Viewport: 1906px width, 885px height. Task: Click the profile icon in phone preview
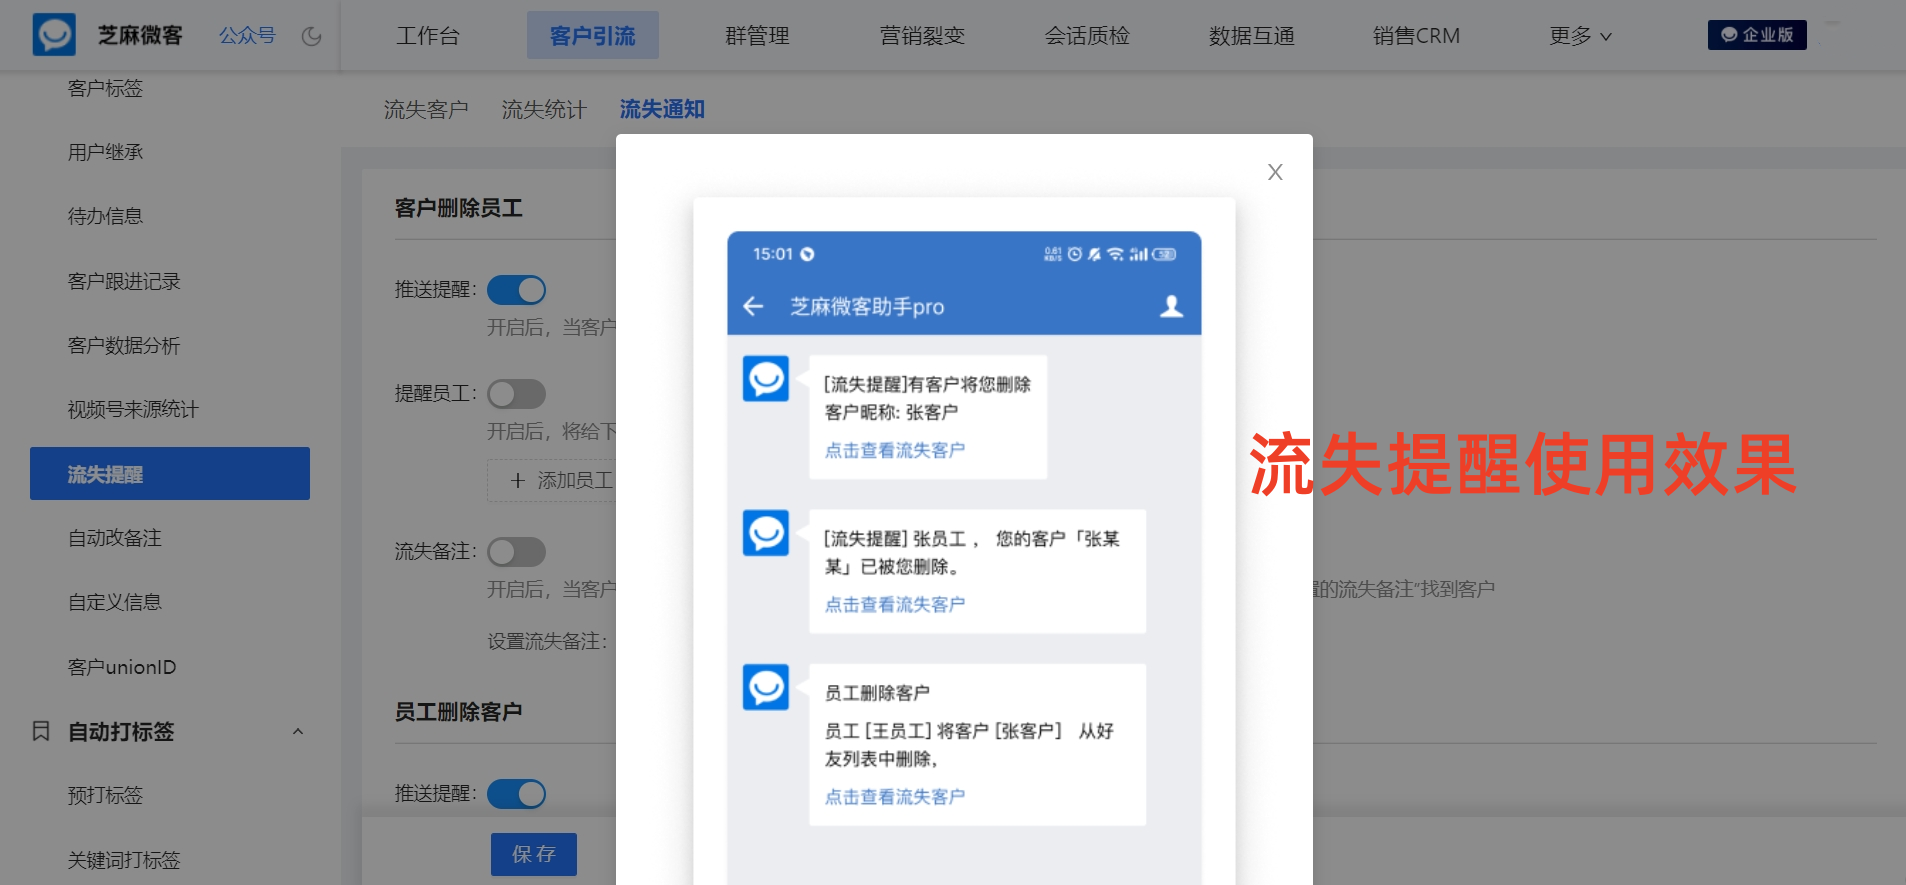coord(1171,306)
